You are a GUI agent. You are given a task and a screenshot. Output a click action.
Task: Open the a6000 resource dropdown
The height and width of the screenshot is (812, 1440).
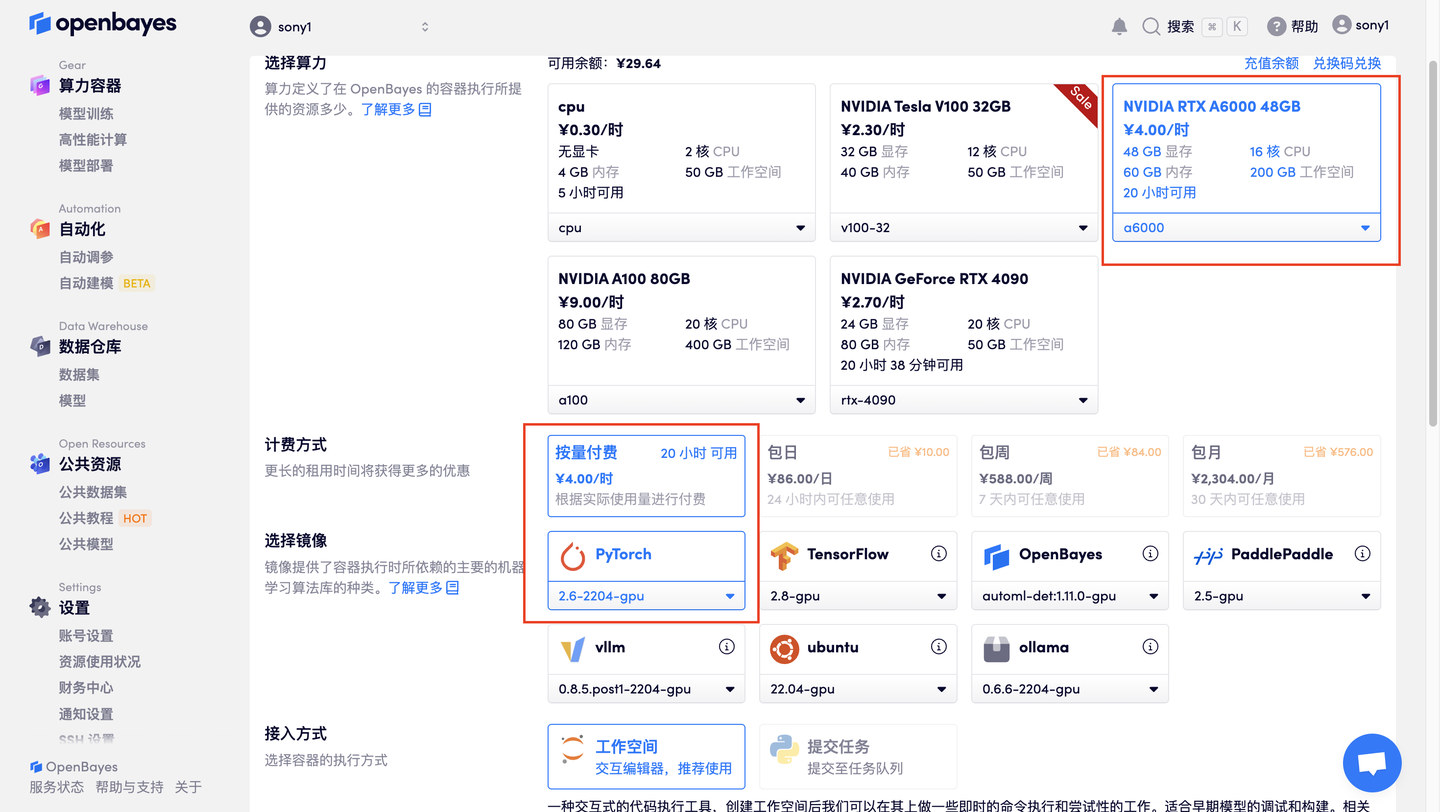(x=1246, y=228)
